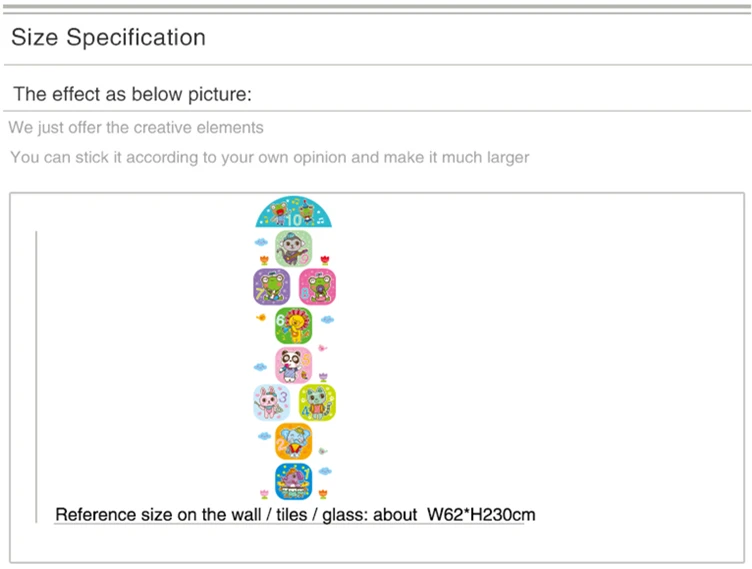Select the monkey tile numbered 9
The width and height of the screenshot is (752, 569).
(294, 249)
